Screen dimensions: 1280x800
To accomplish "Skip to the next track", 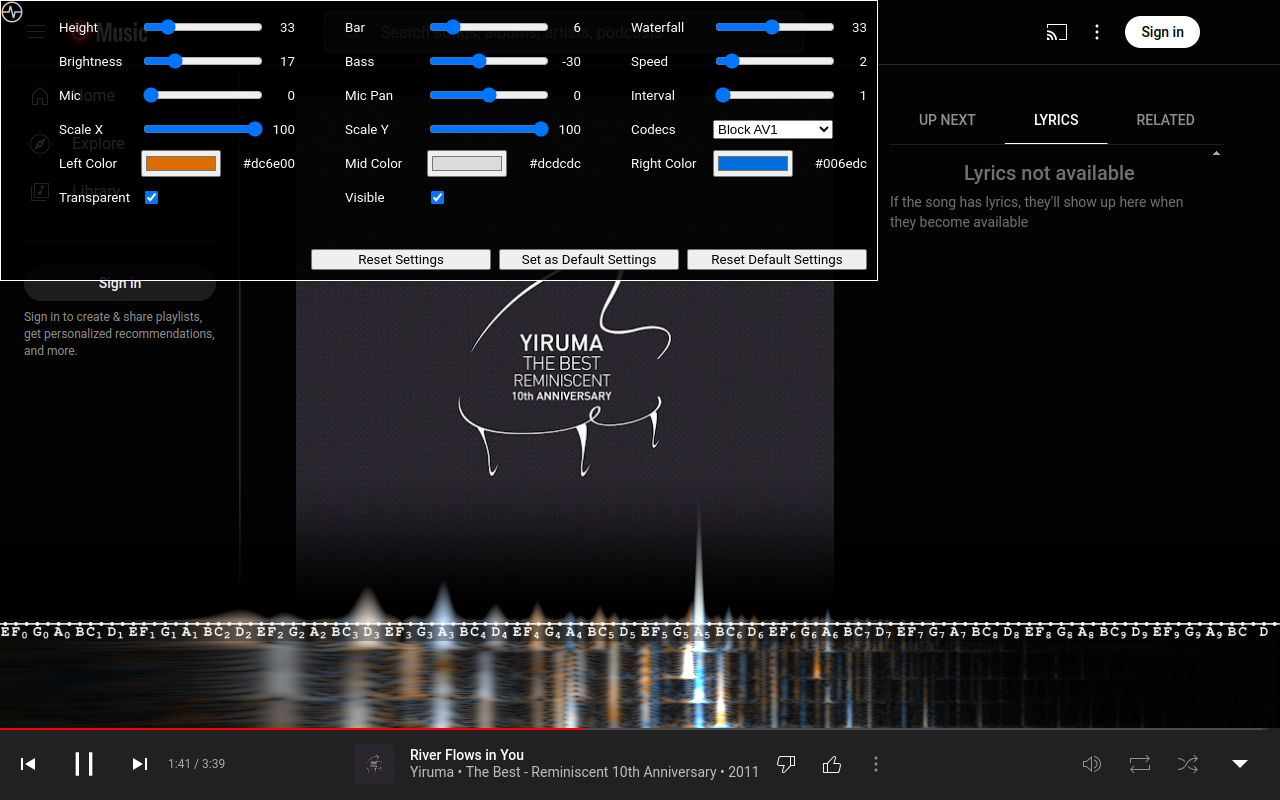I will [140, 764].
